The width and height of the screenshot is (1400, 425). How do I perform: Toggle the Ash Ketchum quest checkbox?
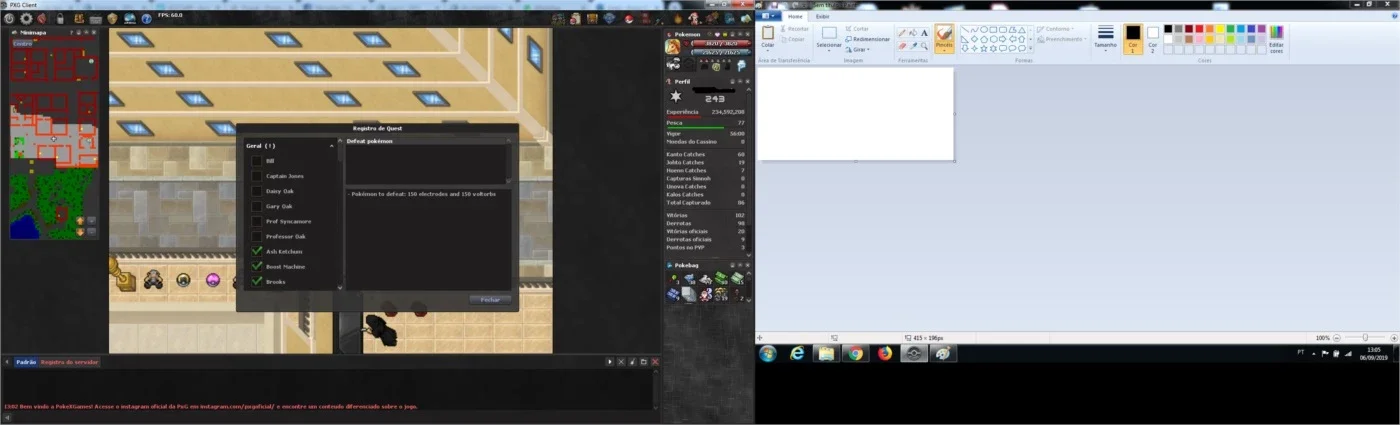[x=257, y=251]
